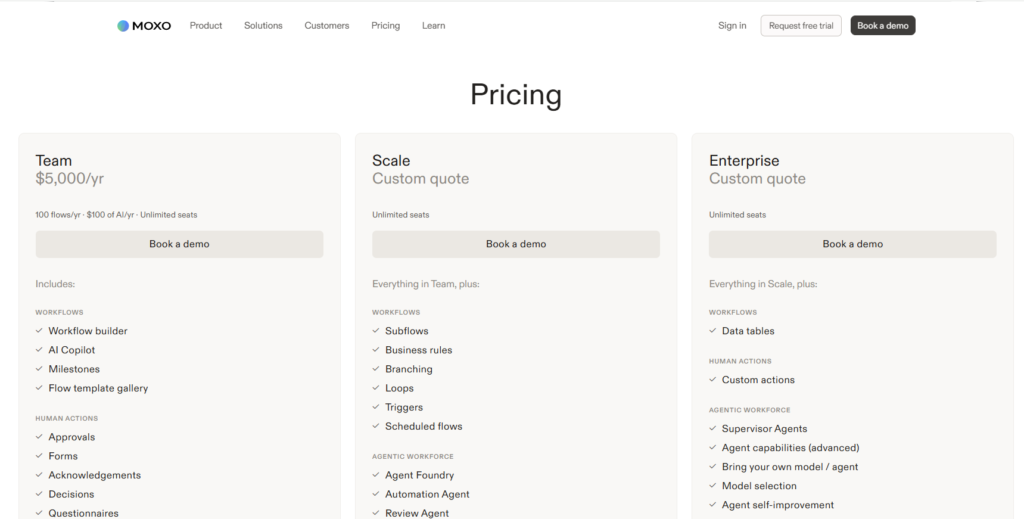The image size is (1024, 519).
Task: Click the Acknowledgements feature
Action: 94,475
